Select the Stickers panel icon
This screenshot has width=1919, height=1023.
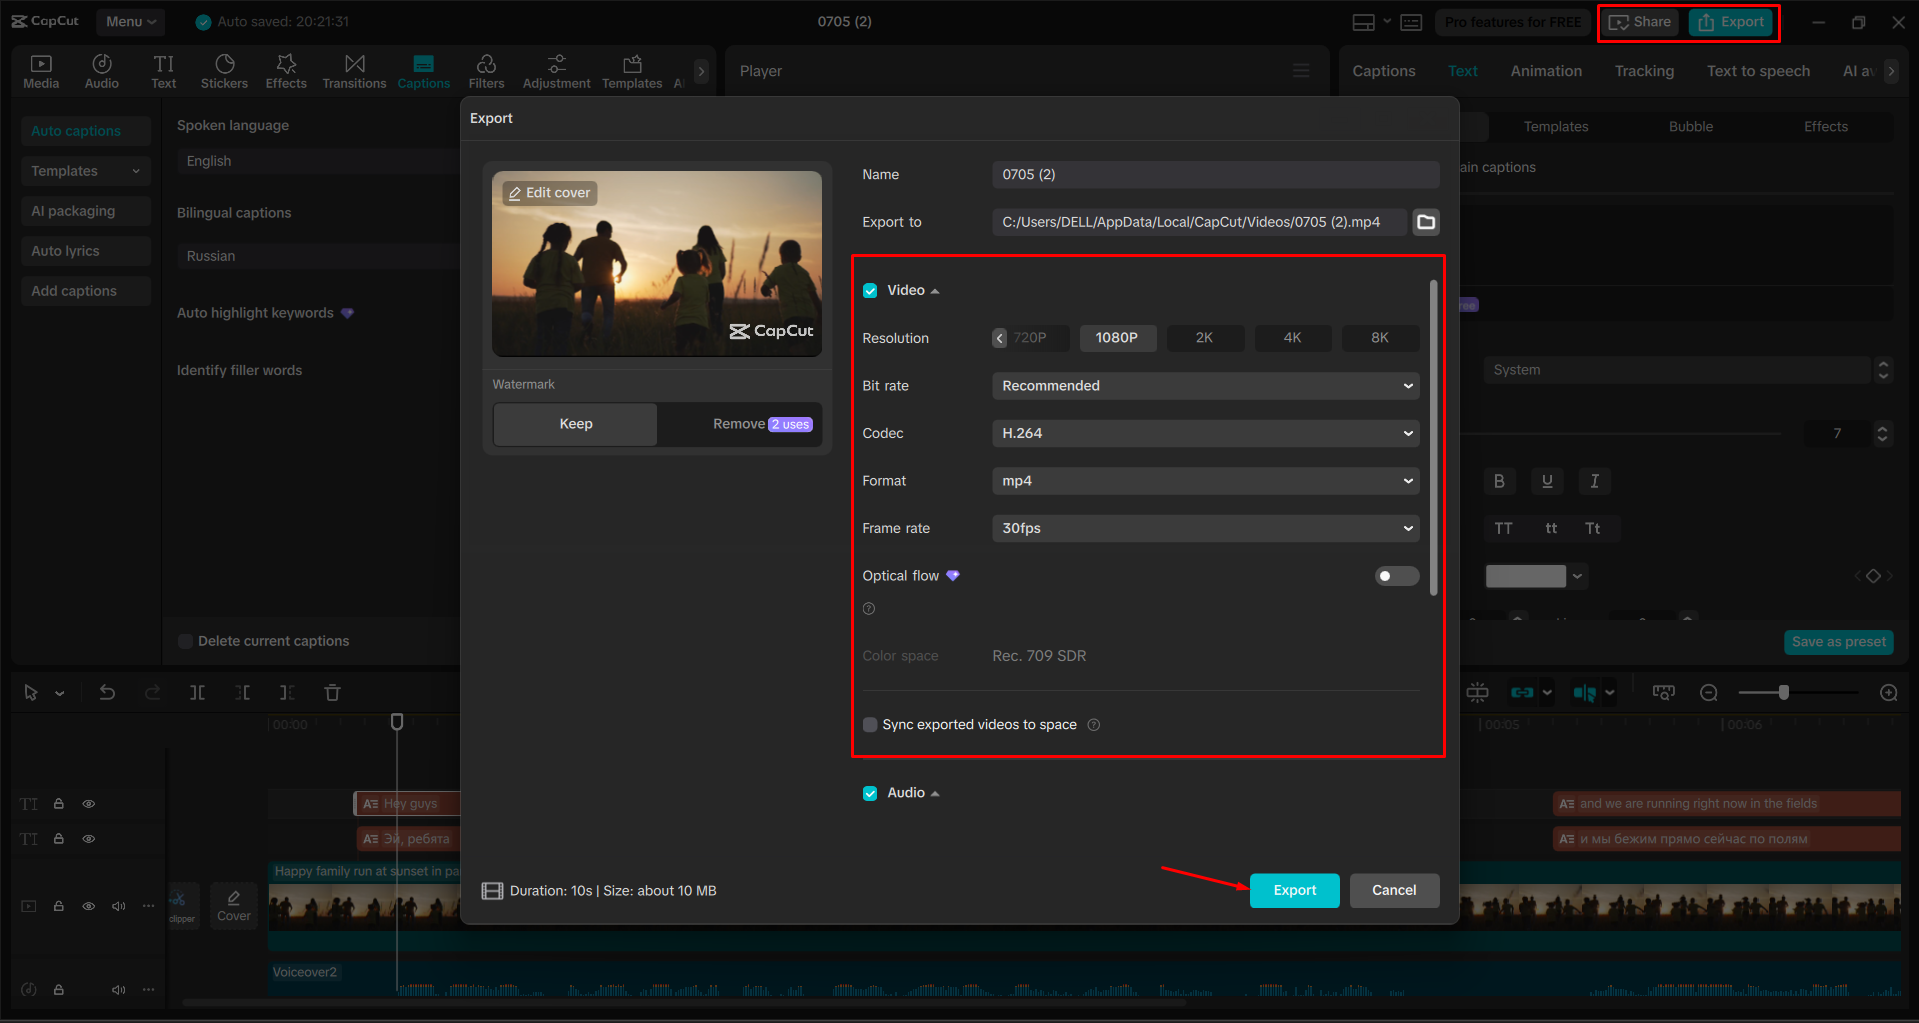tap(224, 70)
